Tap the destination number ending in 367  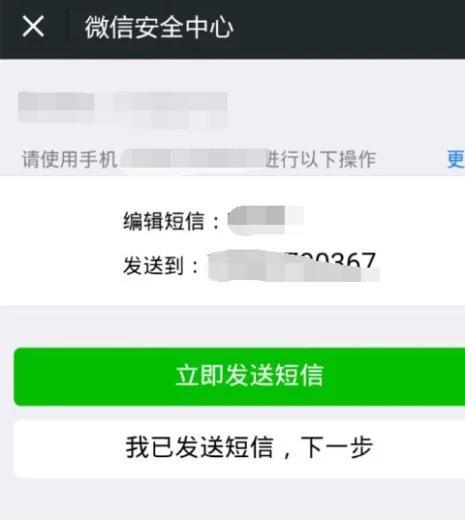pos(293,266)
